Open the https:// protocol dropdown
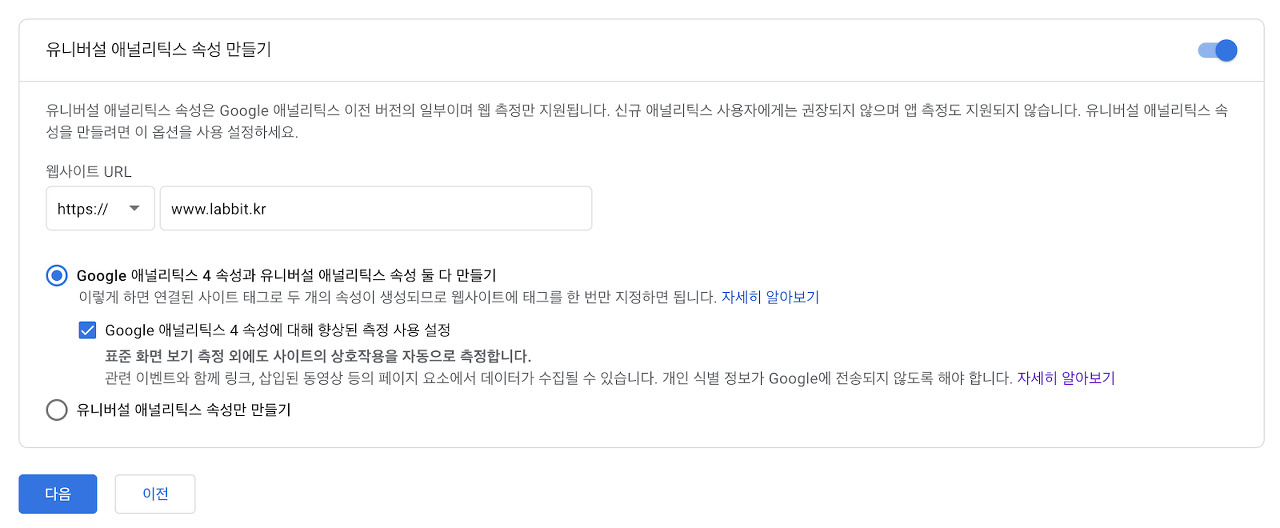The width and height of the screenshot is (1280, 528). [x=100, y=209]
